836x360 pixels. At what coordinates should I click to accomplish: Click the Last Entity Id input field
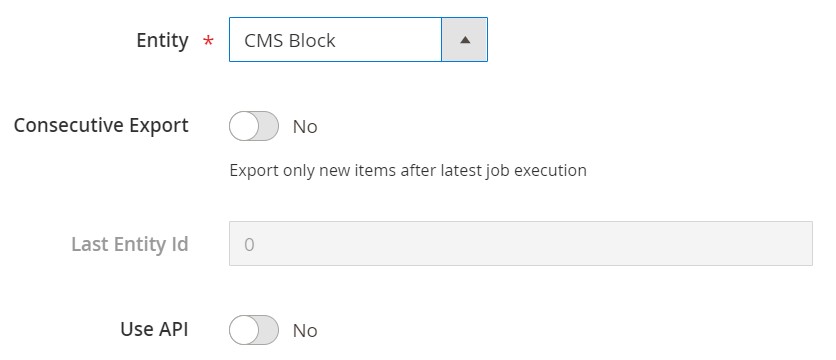click(x=521, y=244)
